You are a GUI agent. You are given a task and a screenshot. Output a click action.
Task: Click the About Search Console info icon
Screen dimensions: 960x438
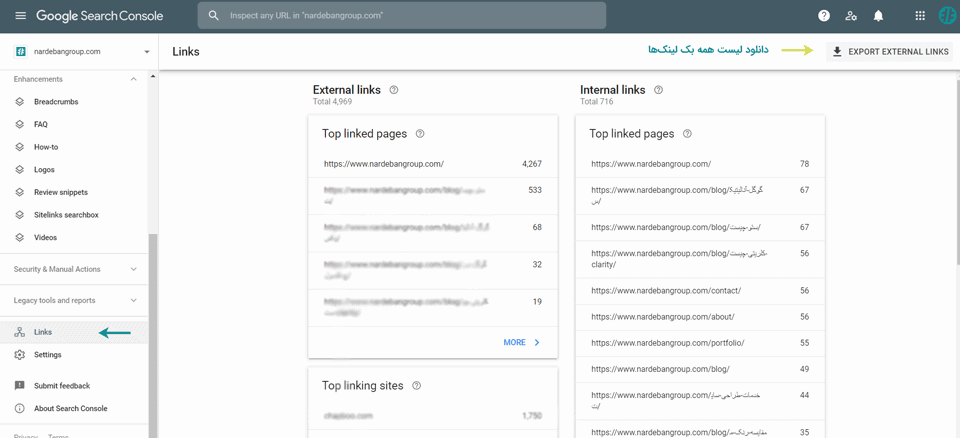click(x=20, y=409)
